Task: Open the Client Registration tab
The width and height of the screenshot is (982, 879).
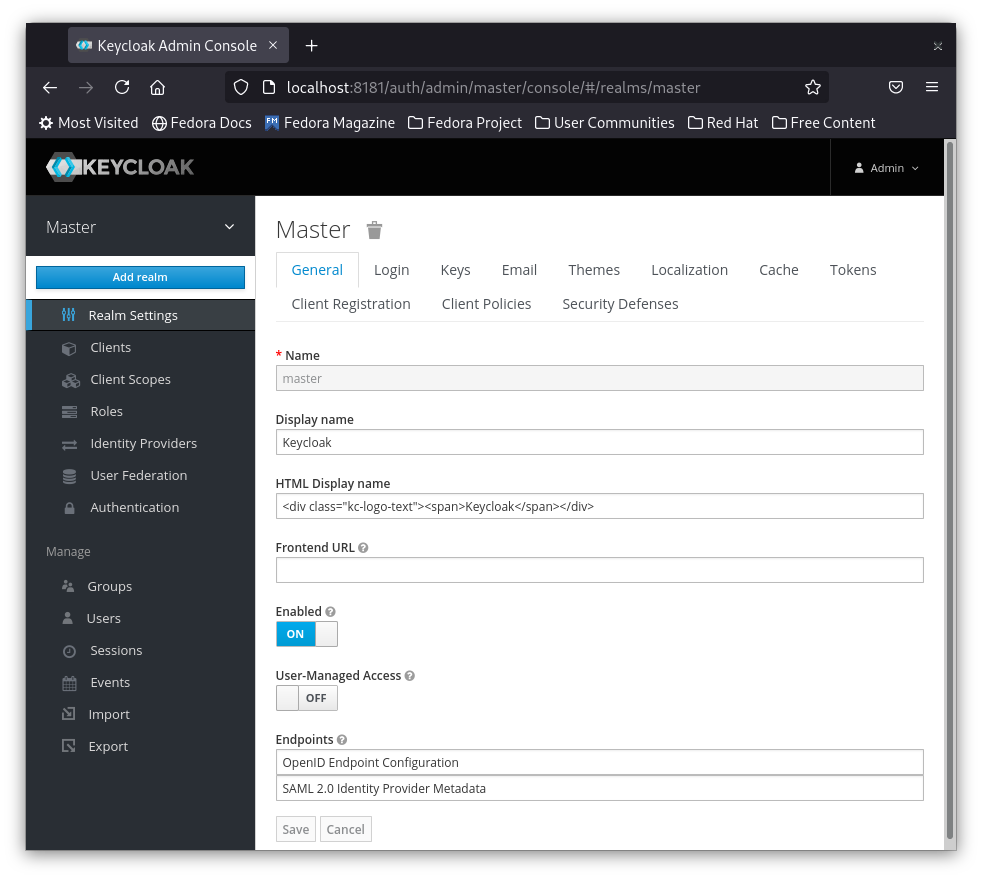Action: (x=351, y=304)
